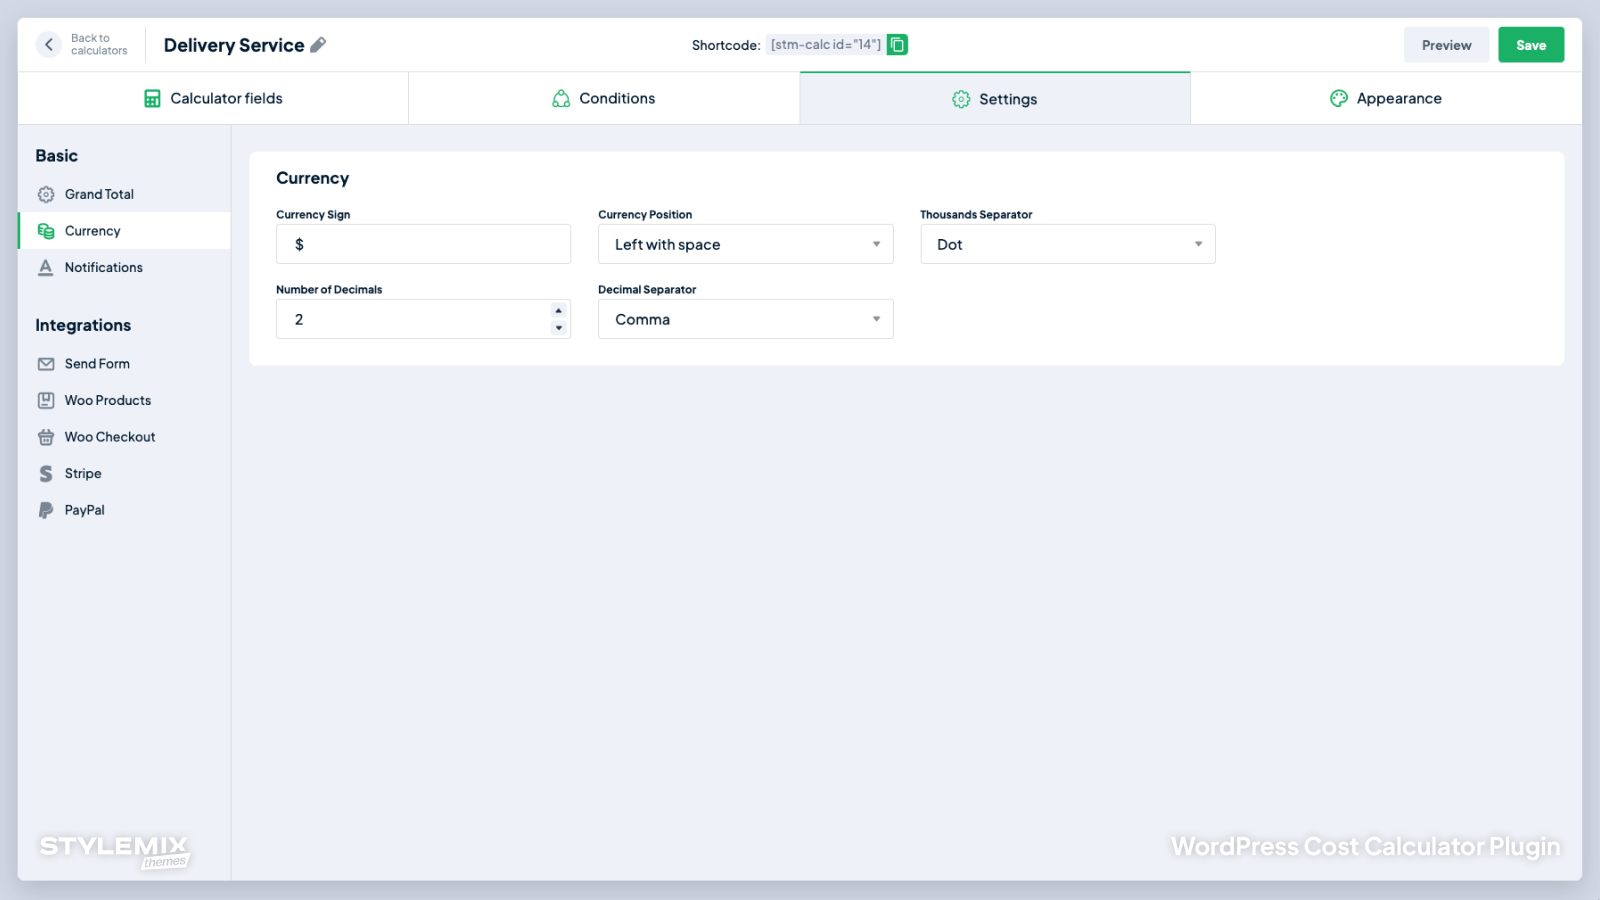This screenshot has height=900, width=1600.
Task: Click the Notifications letter A icon
Action: click(x=45, y=268)
